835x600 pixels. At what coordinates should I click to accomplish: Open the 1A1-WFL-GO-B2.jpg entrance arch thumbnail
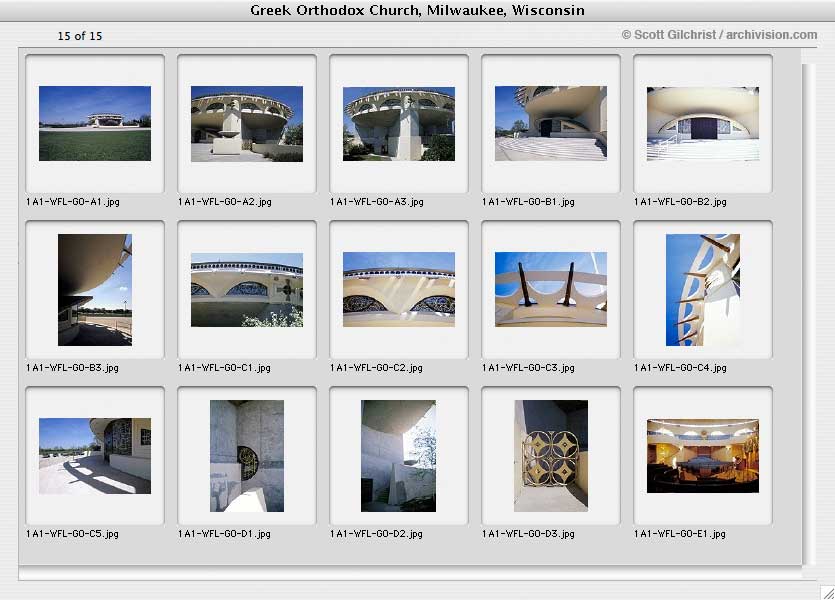pos(703,124)
